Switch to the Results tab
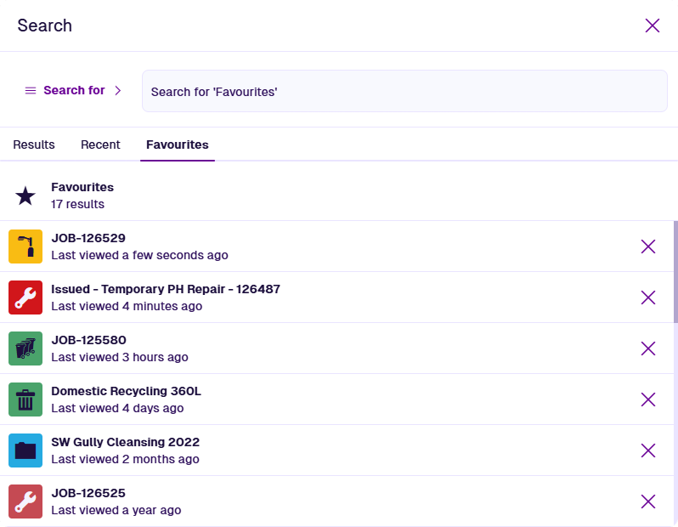The height and width of the screenshot is (527, 678). coord(34,145)
